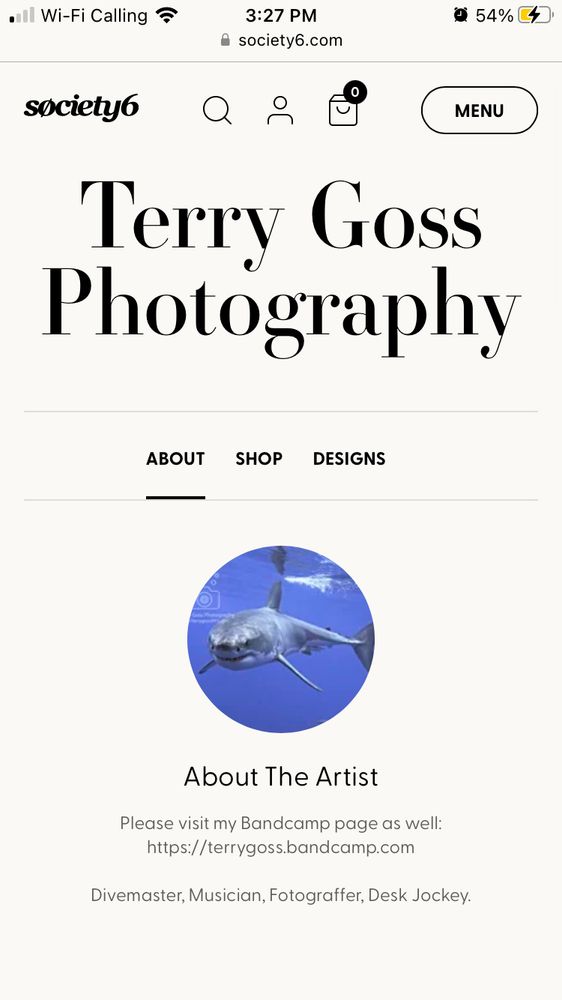The image size is (562, 1000).
Task: Tap the lock icon beside society6.com
Action: (x=225, y=40)
